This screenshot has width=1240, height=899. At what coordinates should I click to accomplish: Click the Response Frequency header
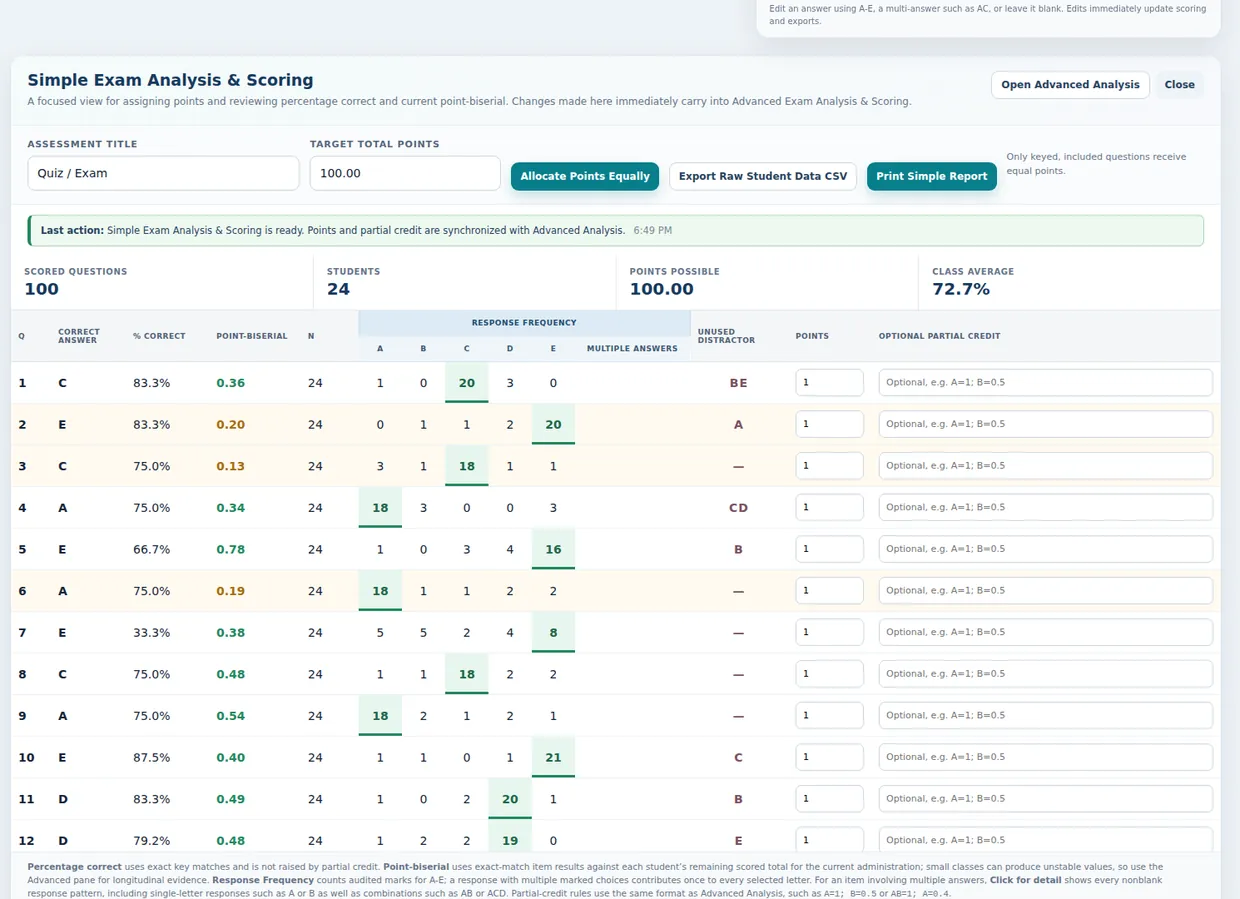coord(524,323)
